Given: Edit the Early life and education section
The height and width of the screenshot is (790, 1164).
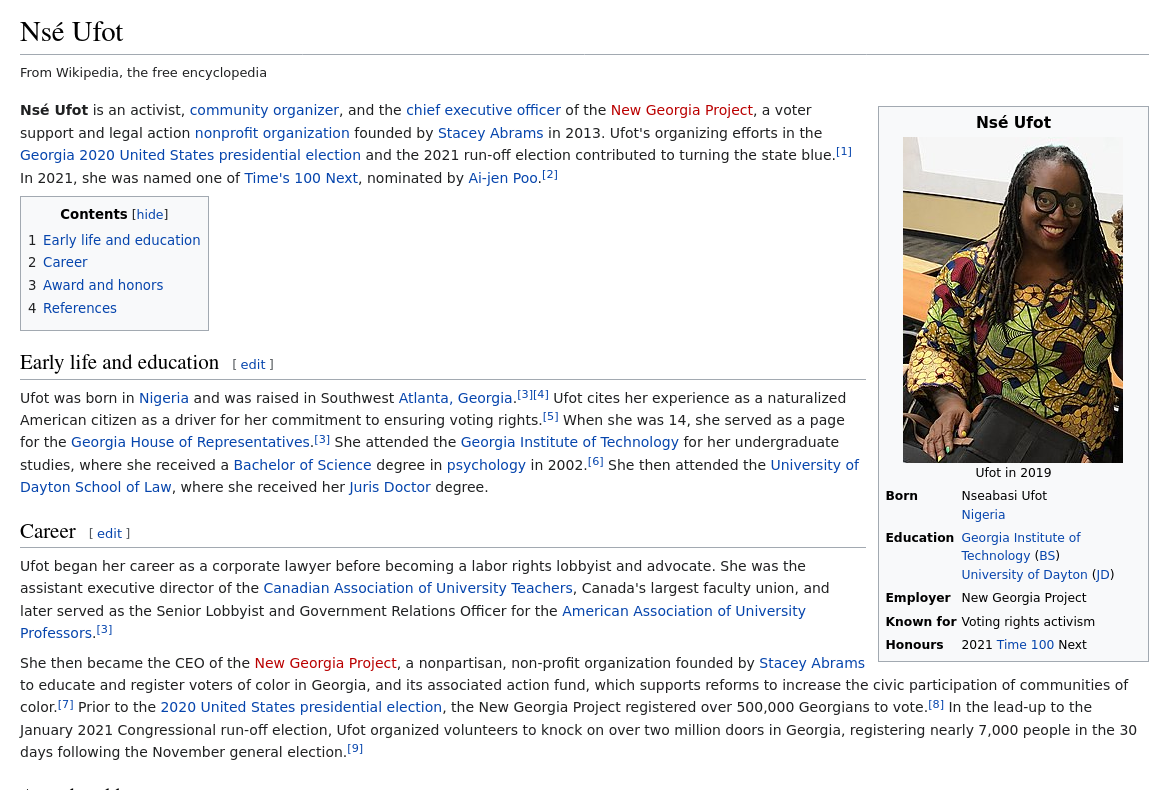Looking at the screenshot, I should point(252,365).
